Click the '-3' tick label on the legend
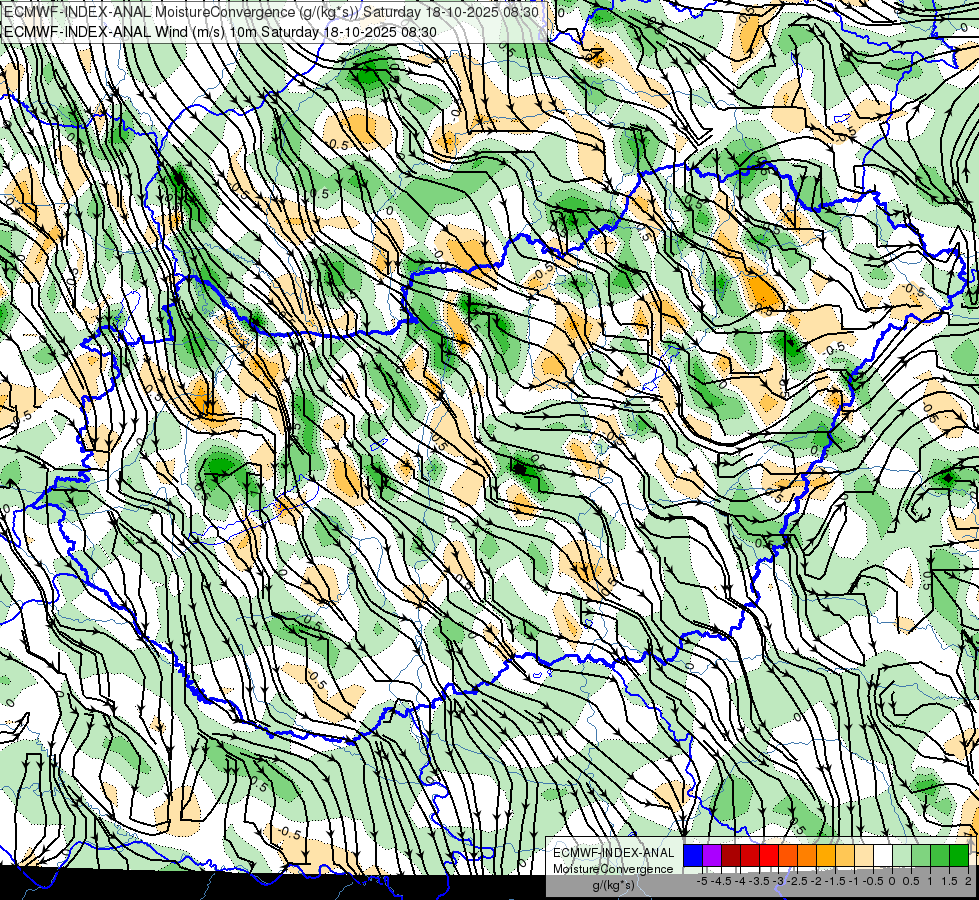 tap(779, 881)
